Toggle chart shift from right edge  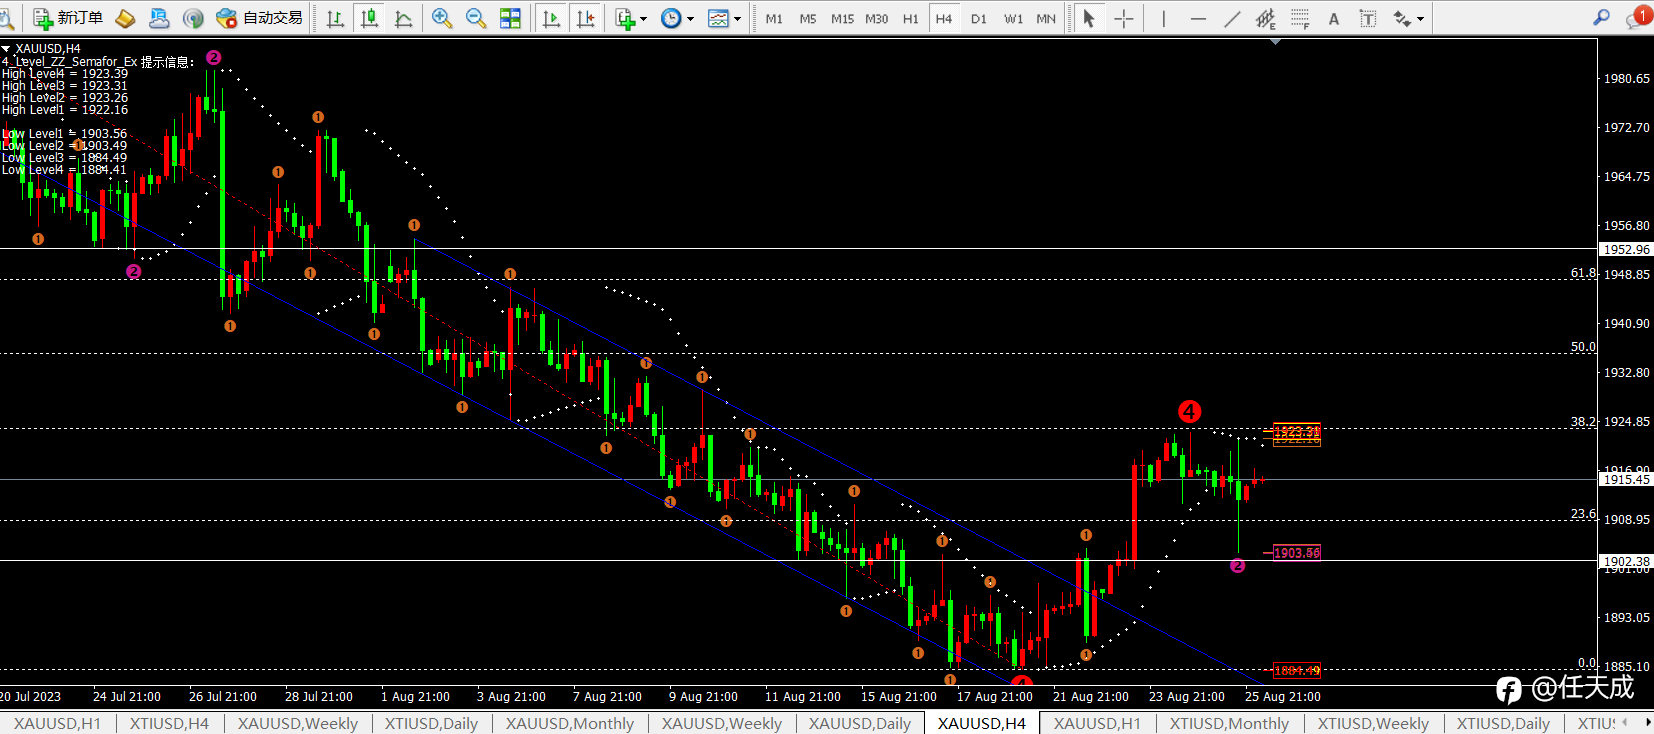tap(585, 18)
